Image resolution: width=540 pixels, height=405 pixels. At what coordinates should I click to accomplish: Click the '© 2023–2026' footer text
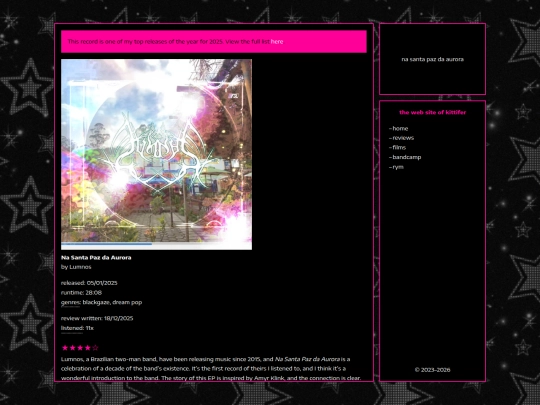pos(433,370)
